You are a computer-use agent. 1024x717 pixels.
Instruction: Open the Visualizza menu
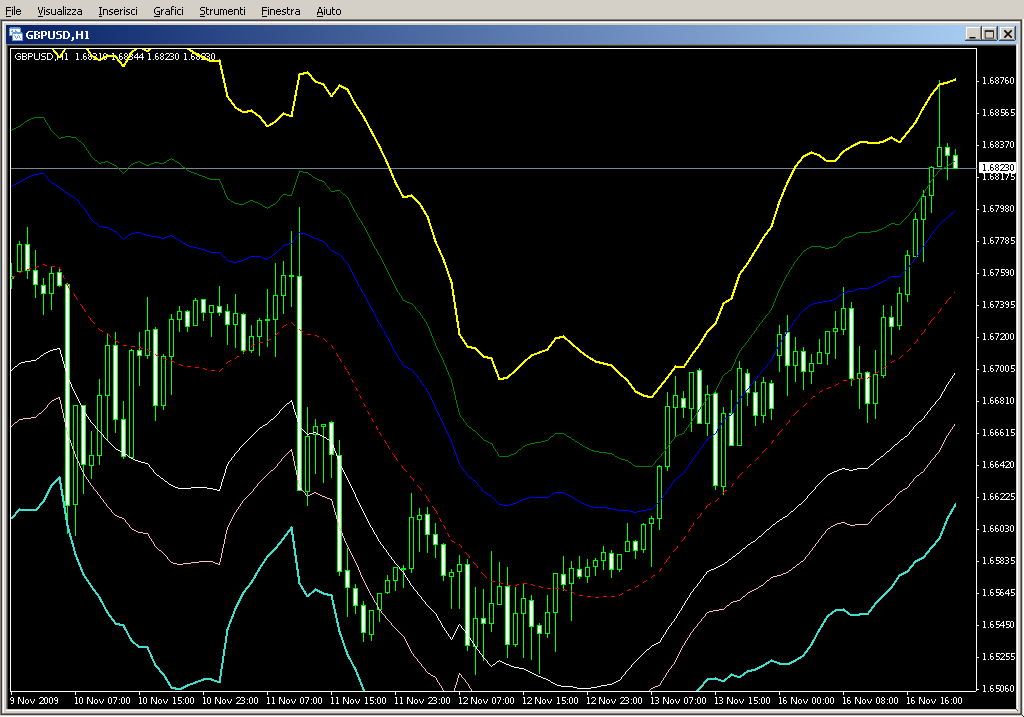click(x=60, y=11)
